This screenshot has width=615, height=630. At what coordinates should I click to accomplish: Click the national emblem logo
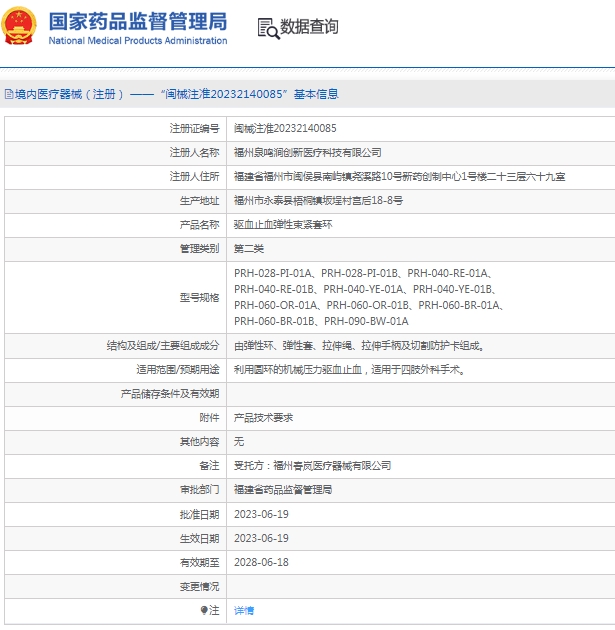pos(18,26)
